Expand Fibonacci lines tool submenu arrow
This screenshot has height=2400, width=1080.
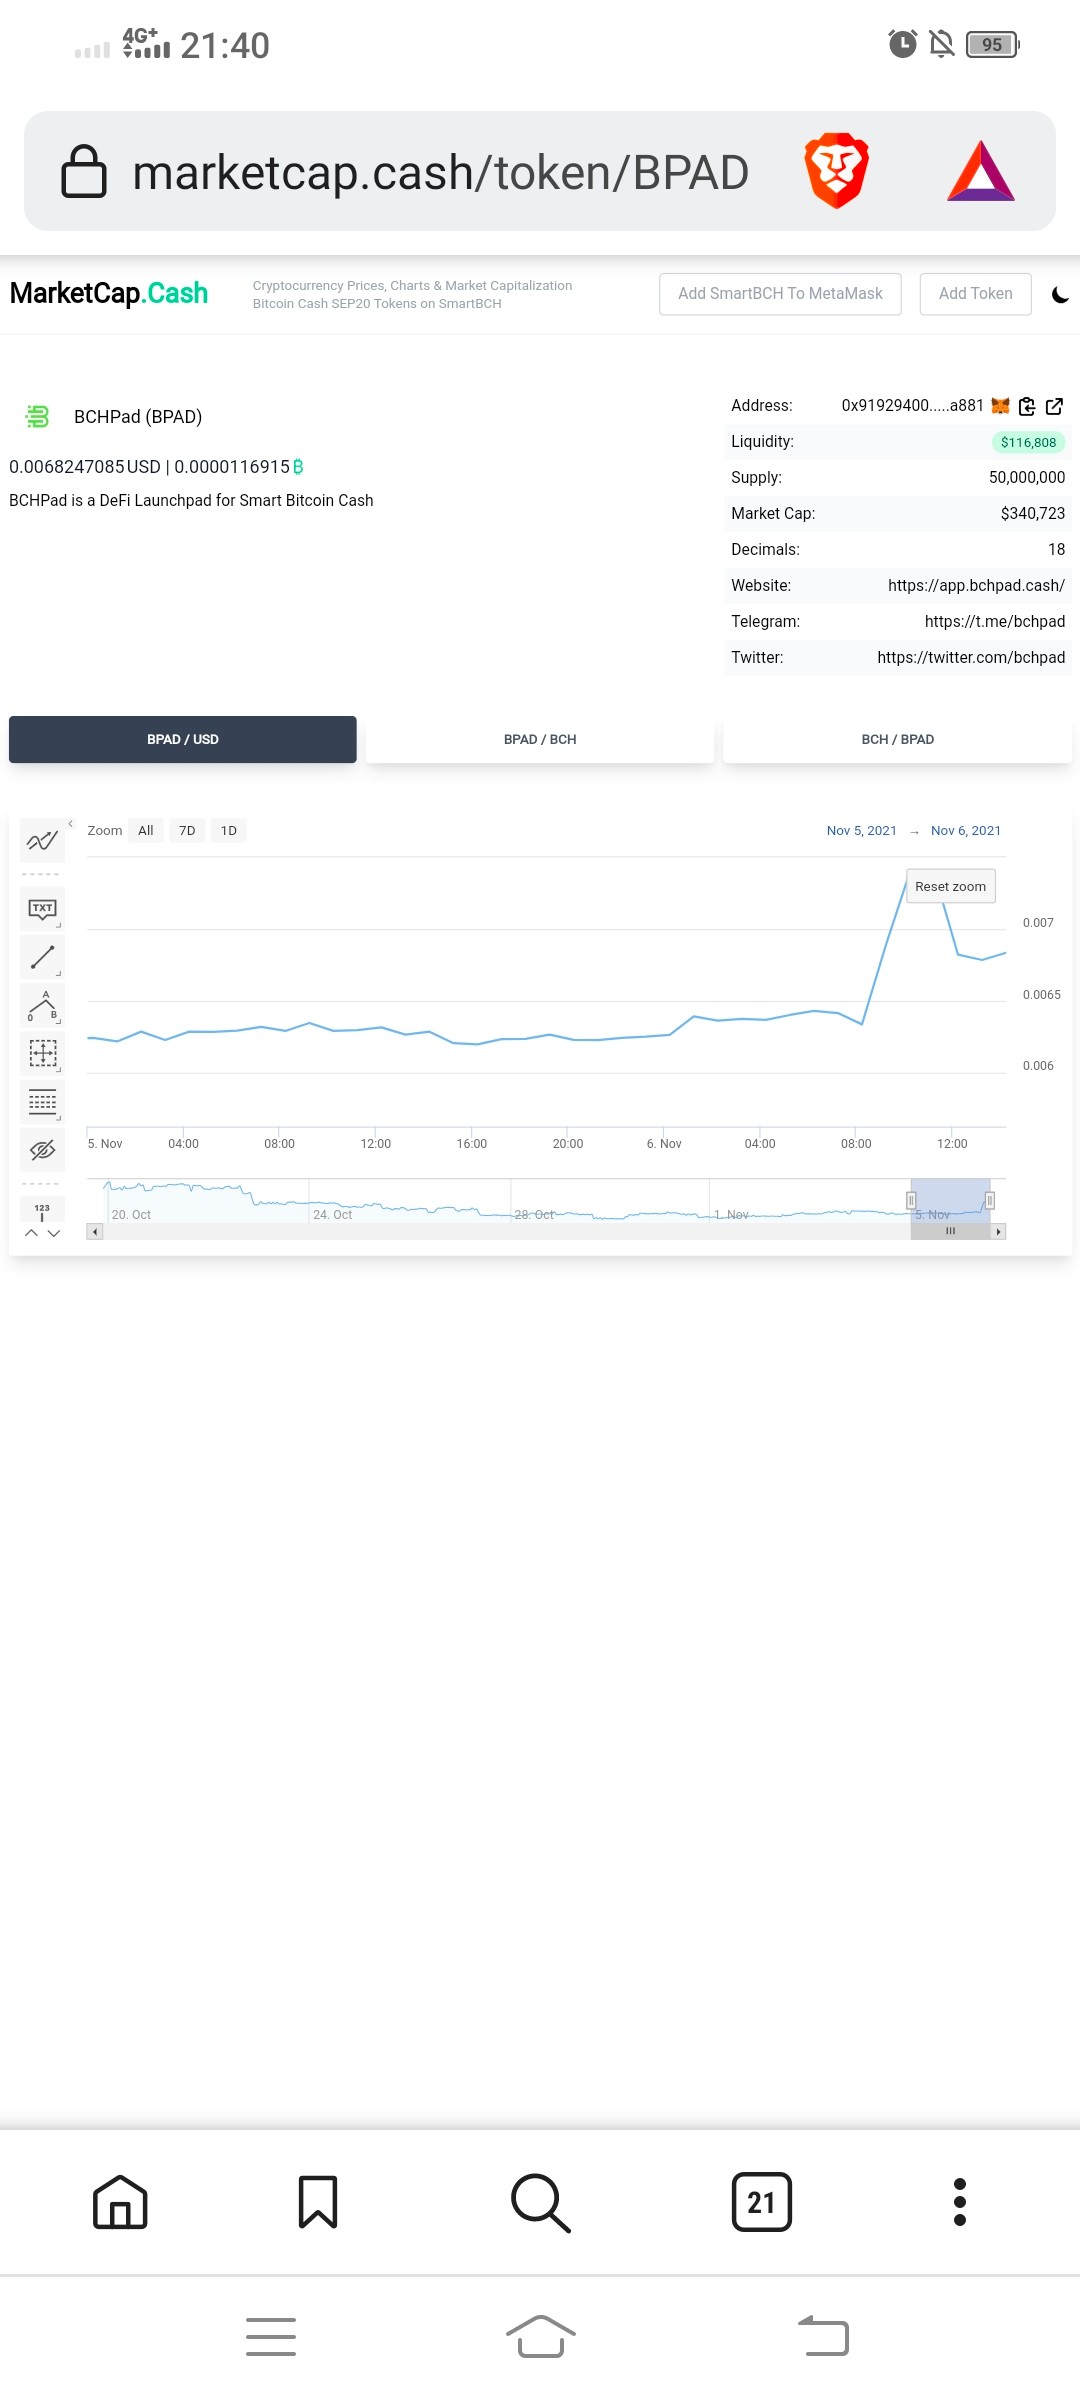pyautogui.click(x=59, y=1117)
